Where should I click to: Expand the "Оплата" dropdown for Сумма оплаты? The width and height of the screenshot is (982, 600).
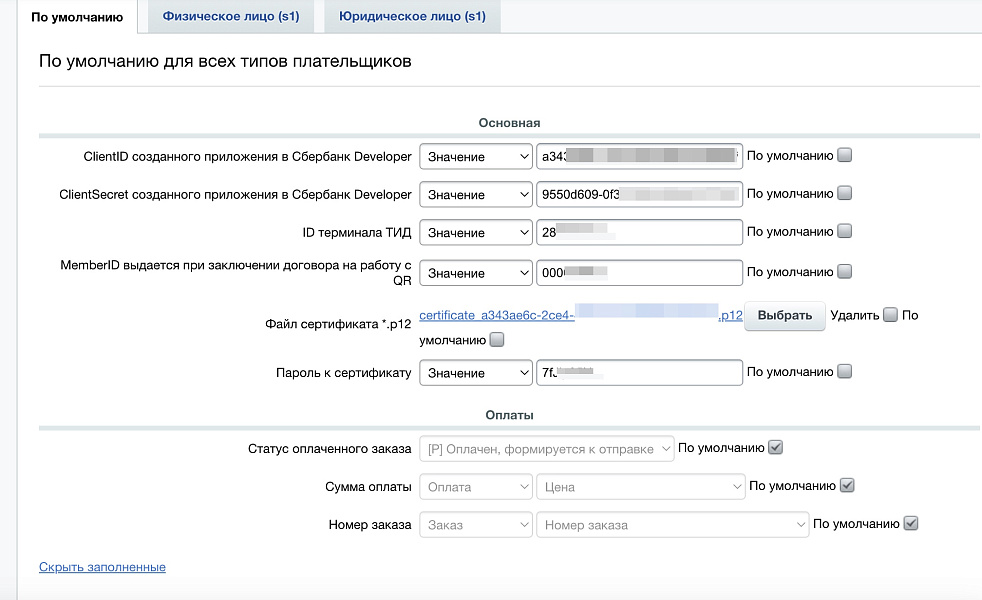pyautogui.click(x=476, y=485)
